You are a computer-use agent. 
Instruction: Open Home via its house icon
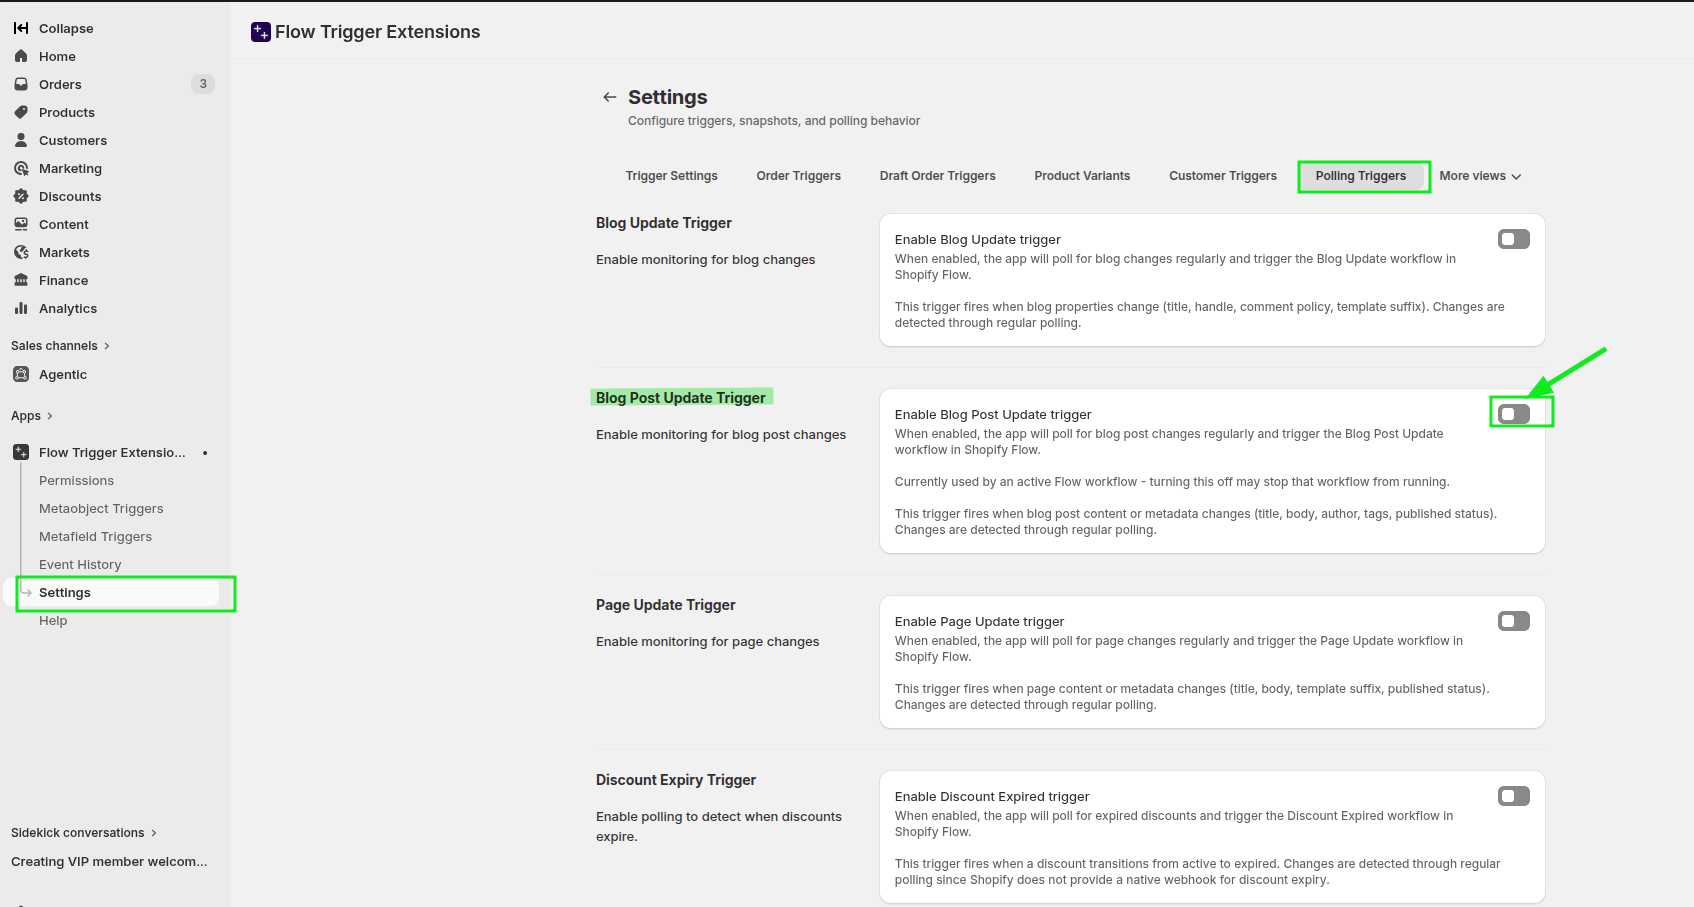pos(21,56)
